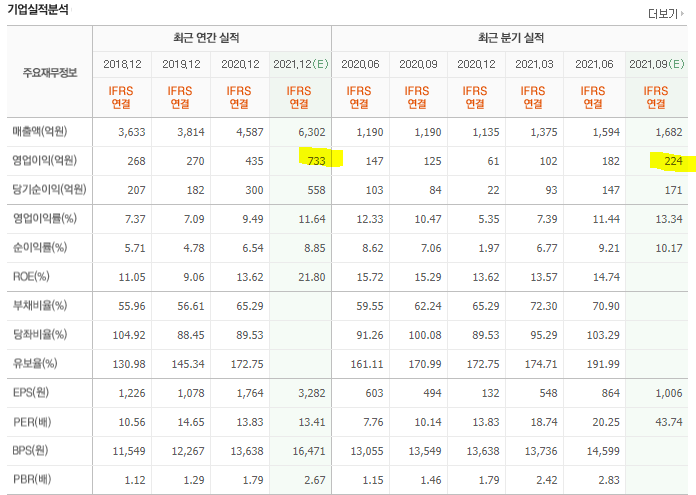Select the 최근 연간 실적 header
This screenshot has width=696, height=495.
[x=206, y=38]
